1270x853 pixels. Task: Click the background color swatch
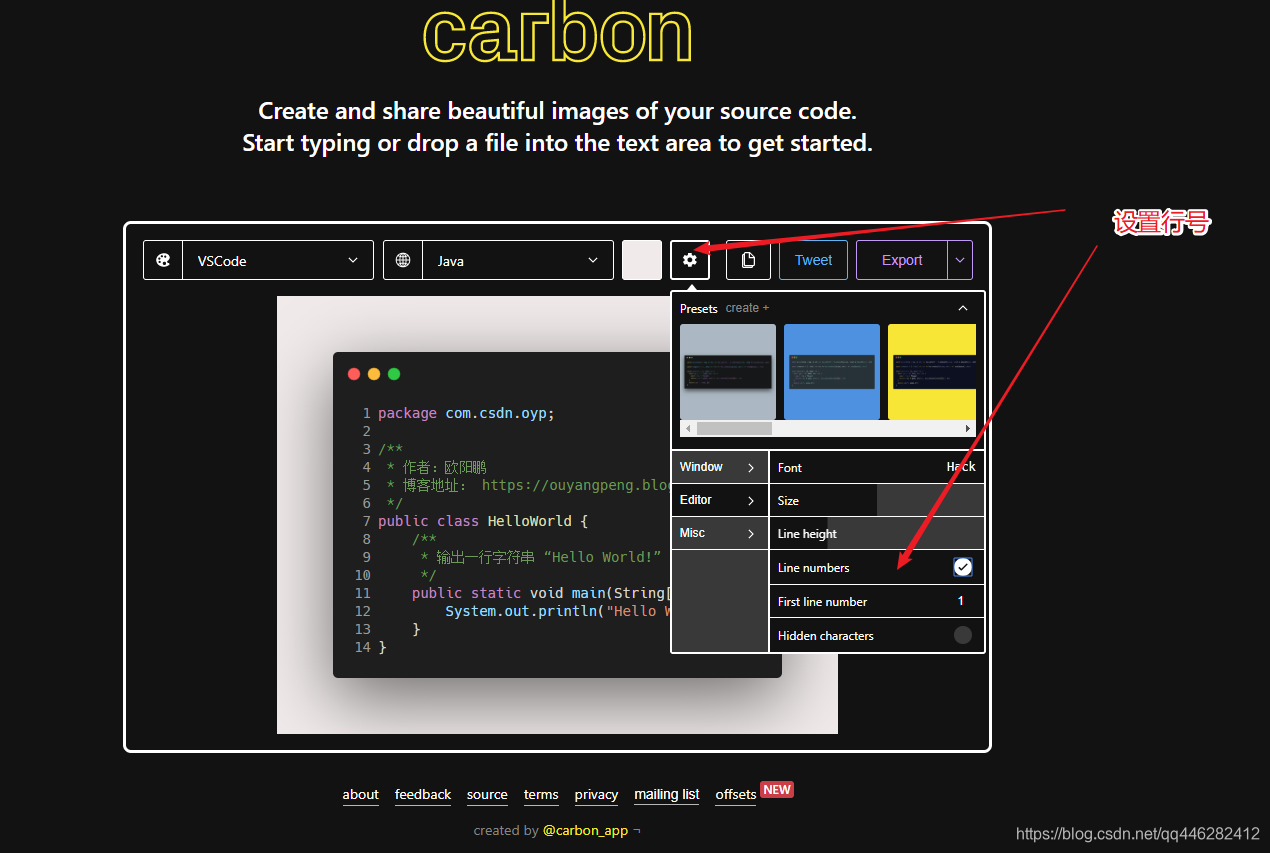642,260
